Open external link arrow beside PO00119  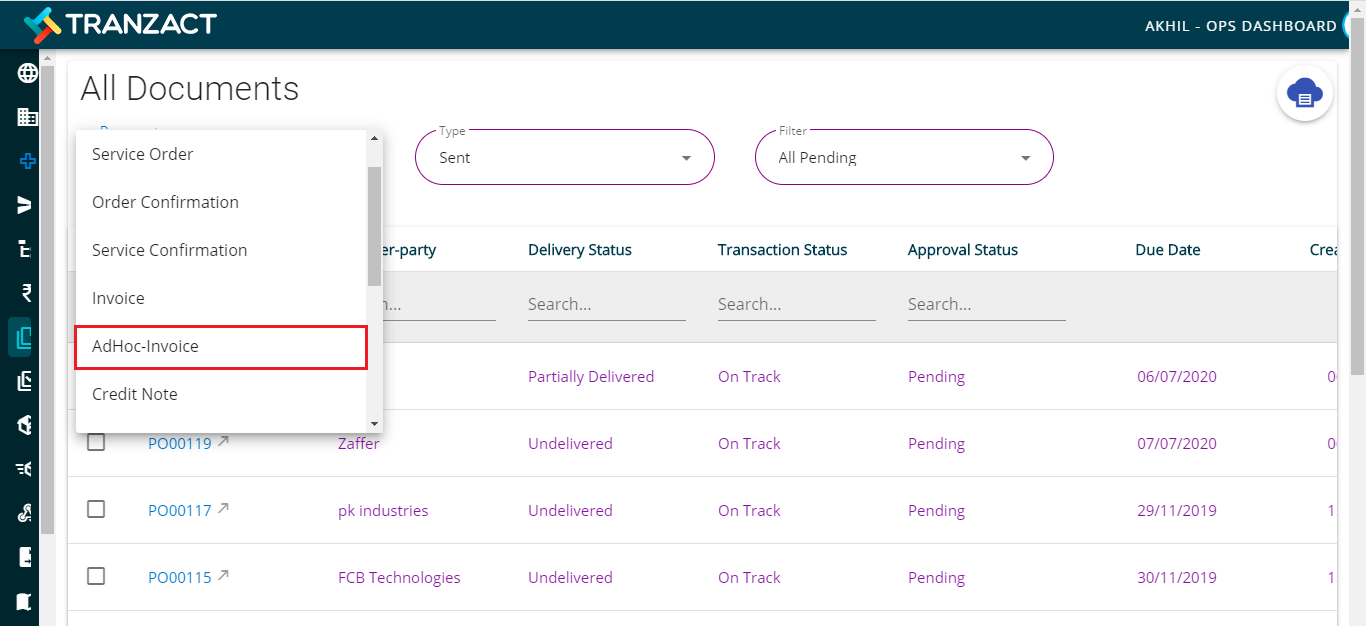tap(224, 441)
